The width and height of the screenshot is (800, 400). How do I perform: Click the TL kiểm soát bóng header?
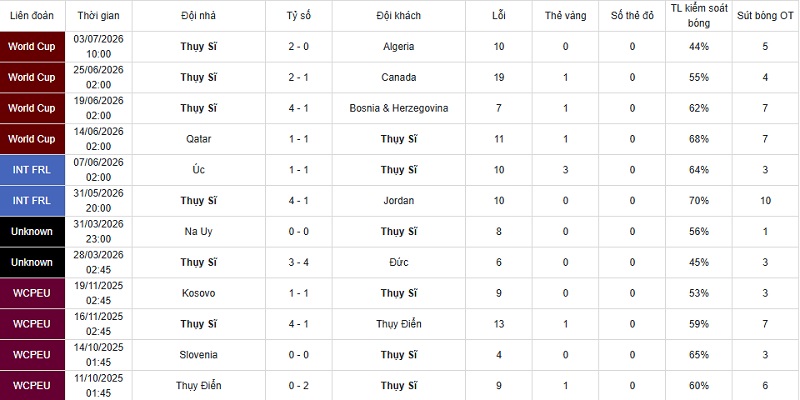pyautogui.click(x=699, y=16)
